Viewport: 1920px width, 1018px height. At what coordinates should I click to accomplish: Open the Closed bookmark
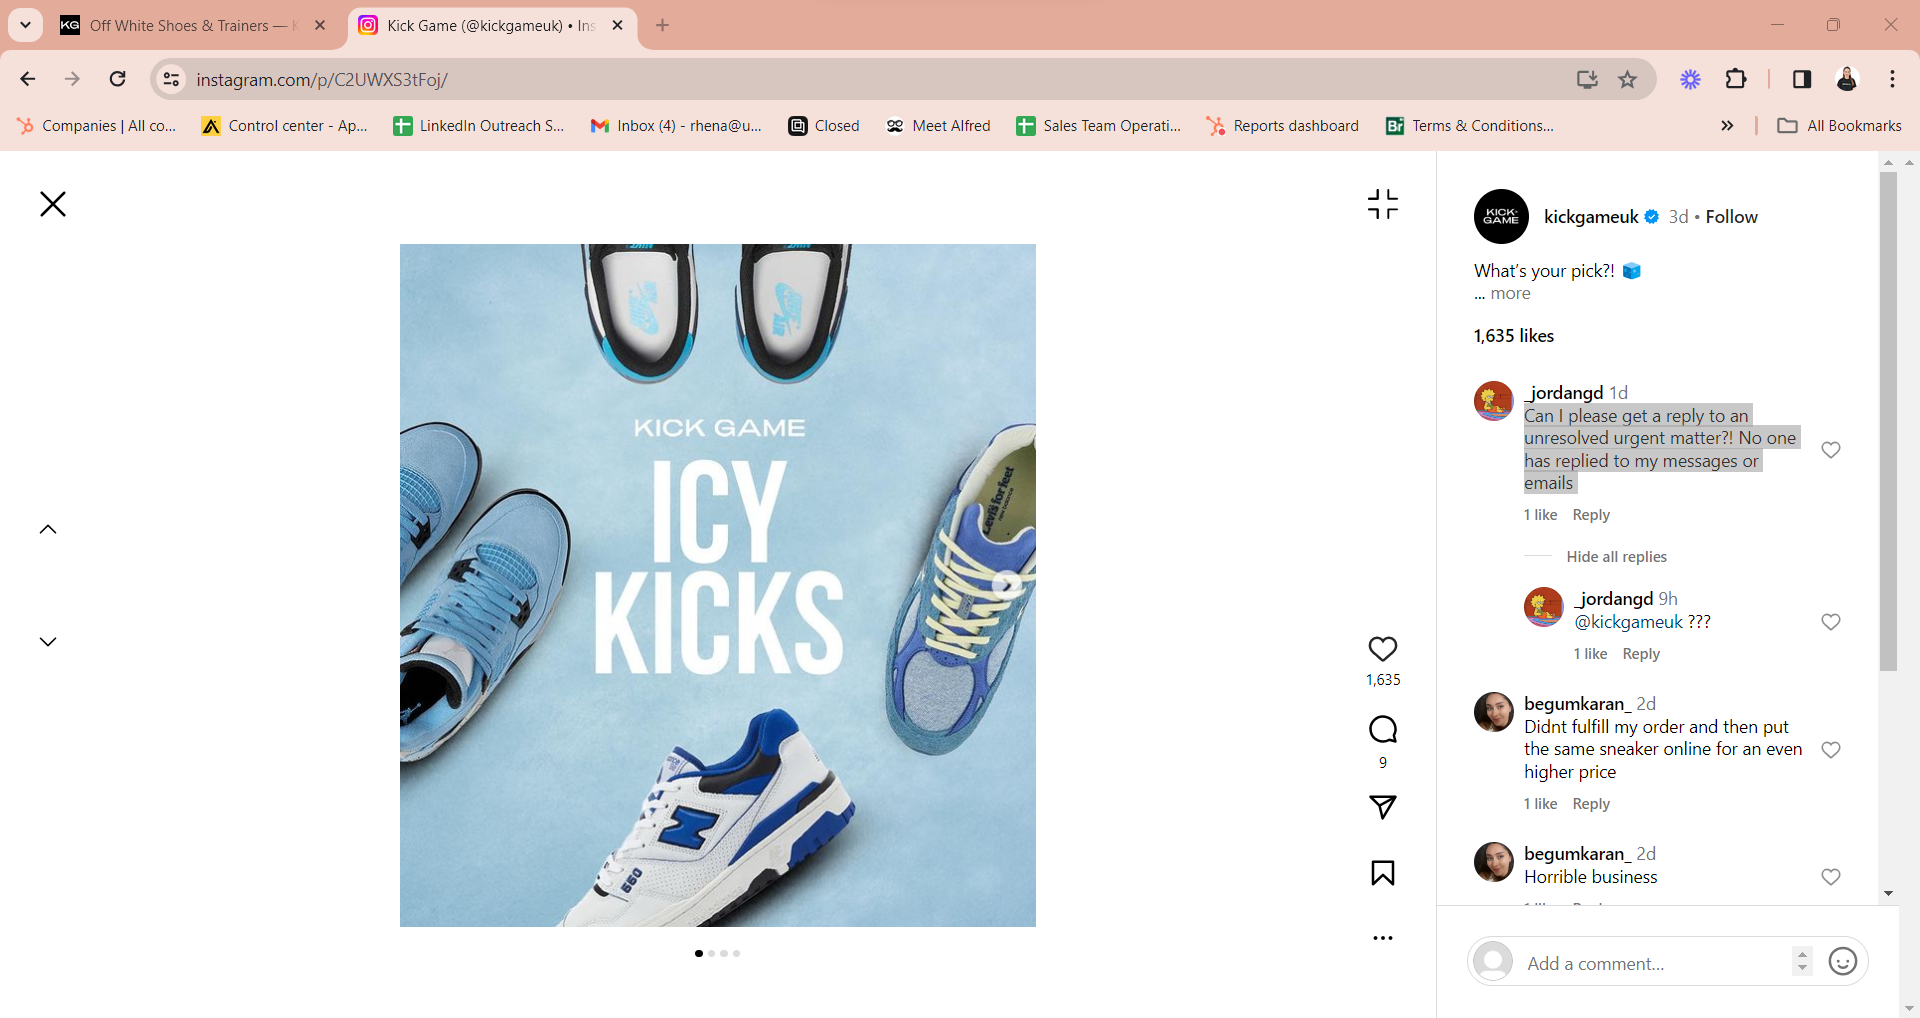824,126
